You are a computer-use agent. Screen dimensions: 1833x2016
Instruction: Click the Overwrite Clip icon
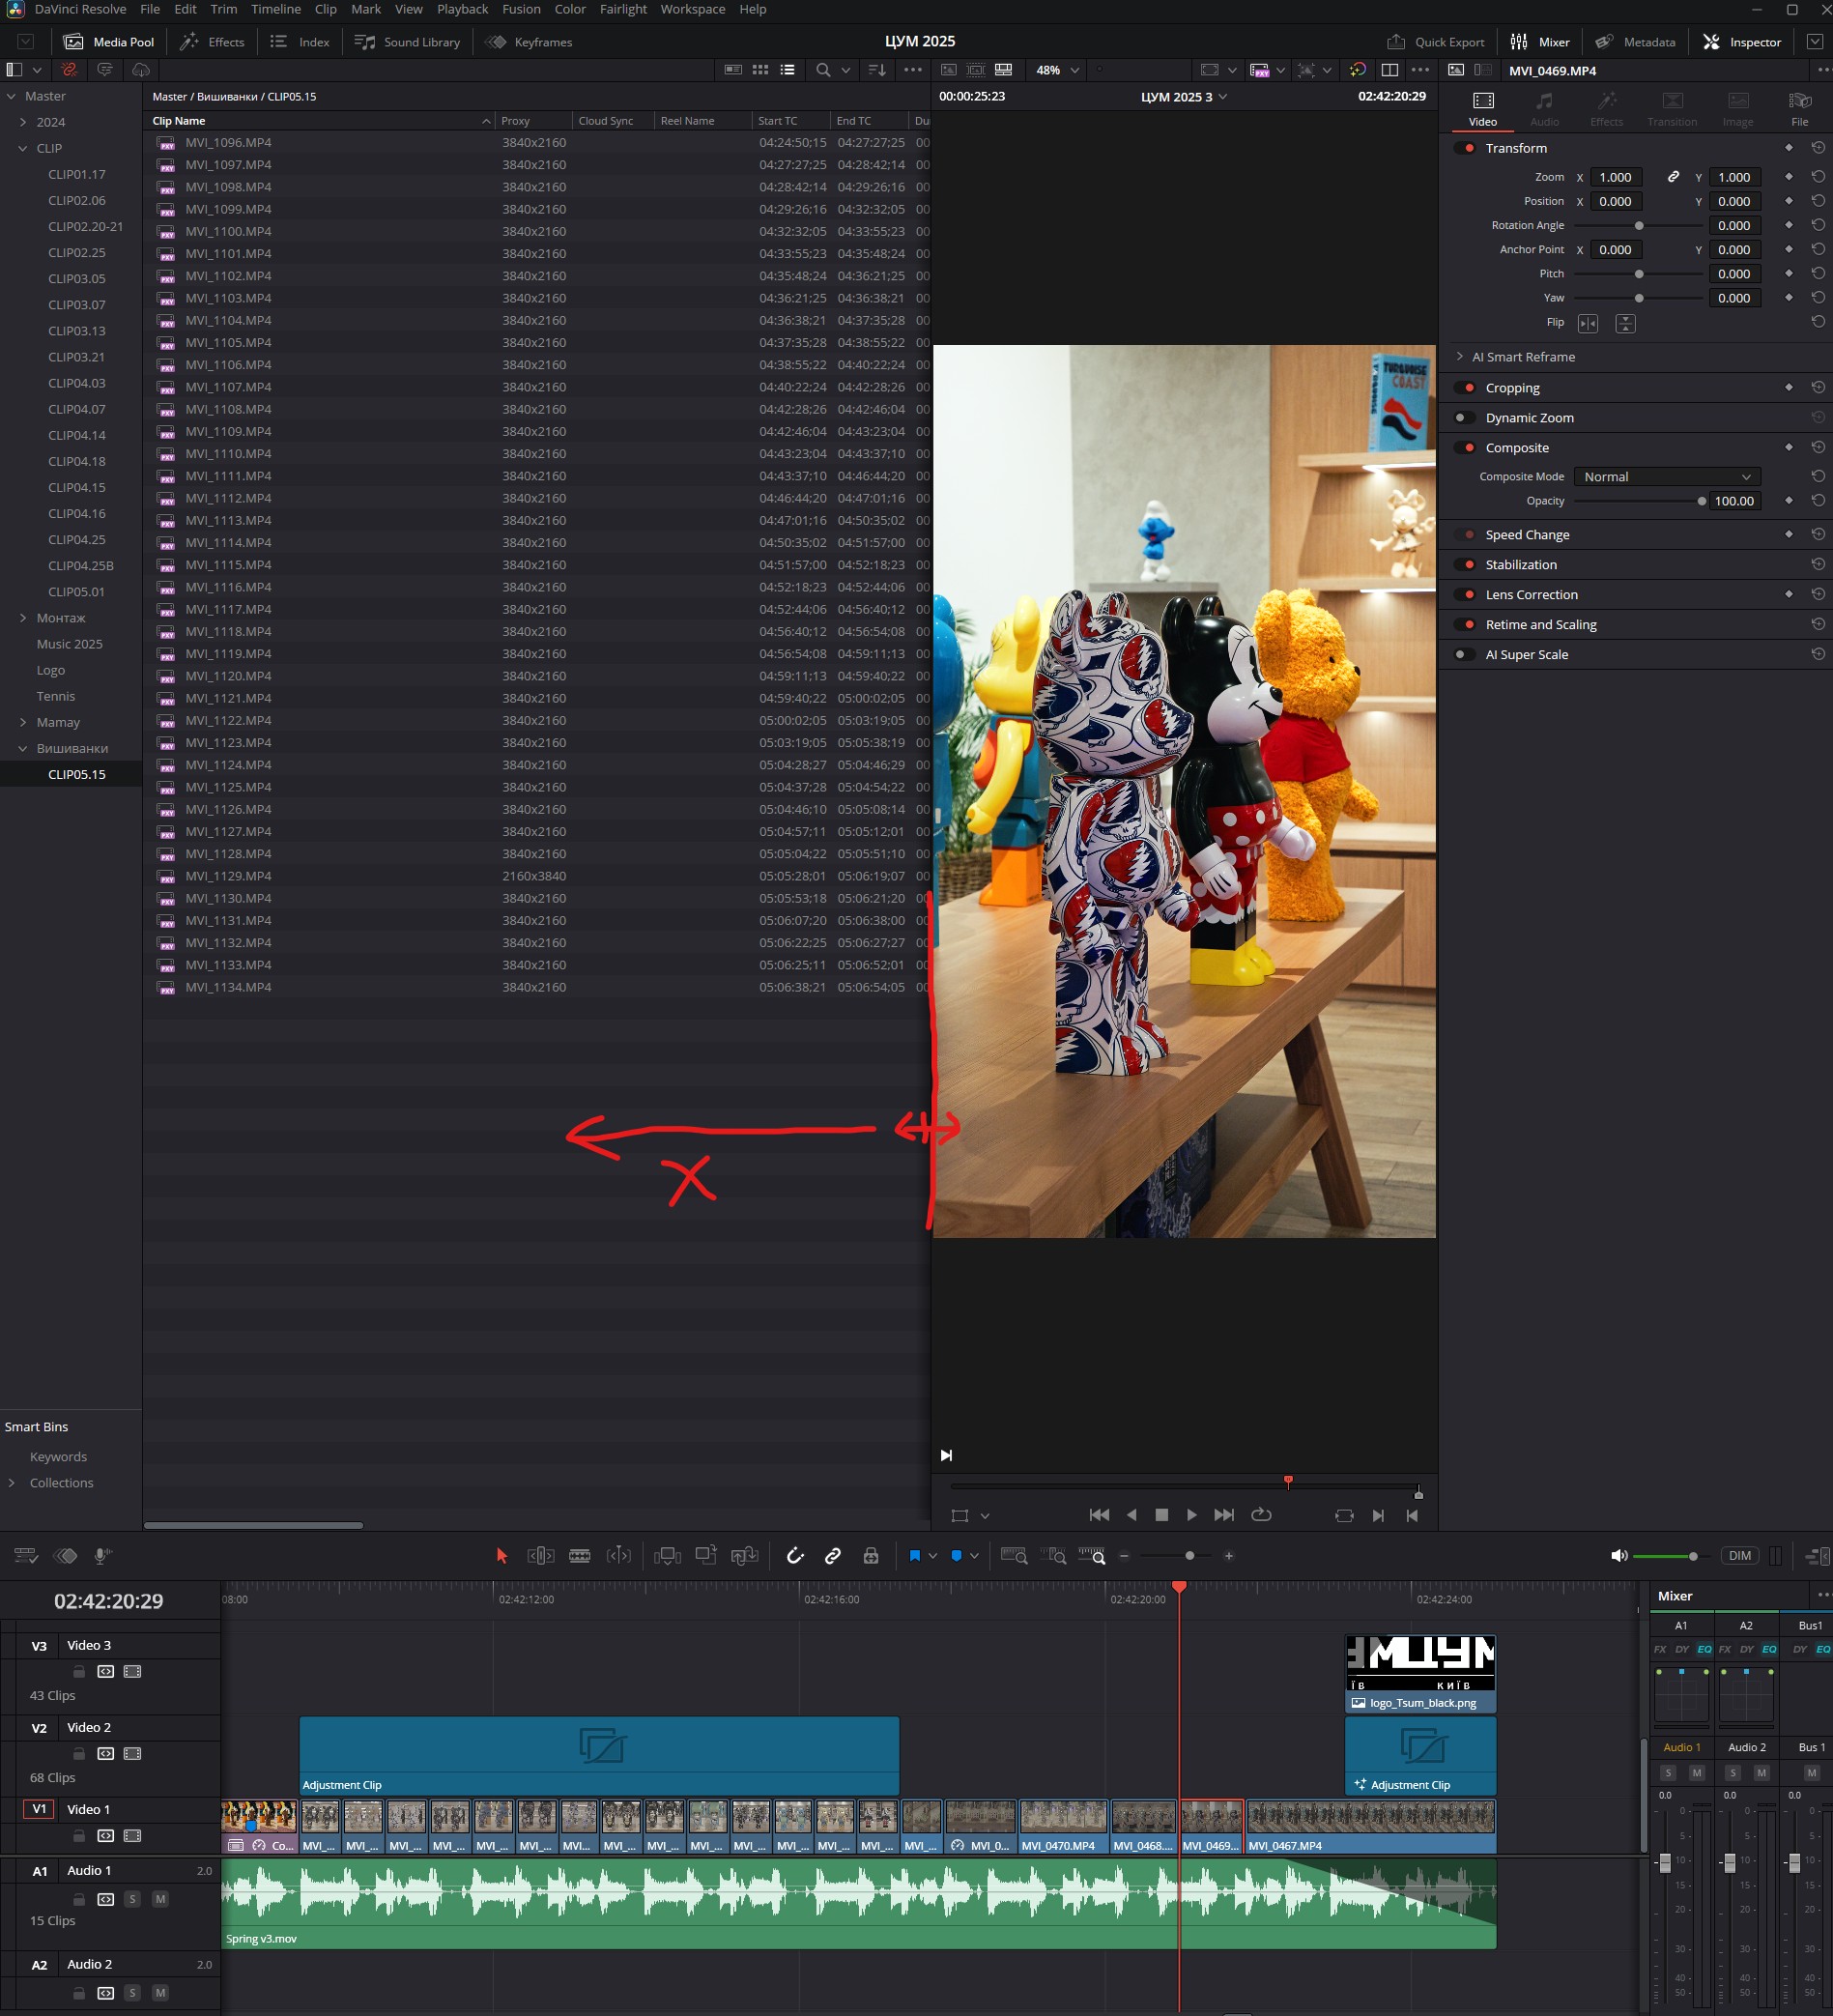click(x=706, y=1555)
